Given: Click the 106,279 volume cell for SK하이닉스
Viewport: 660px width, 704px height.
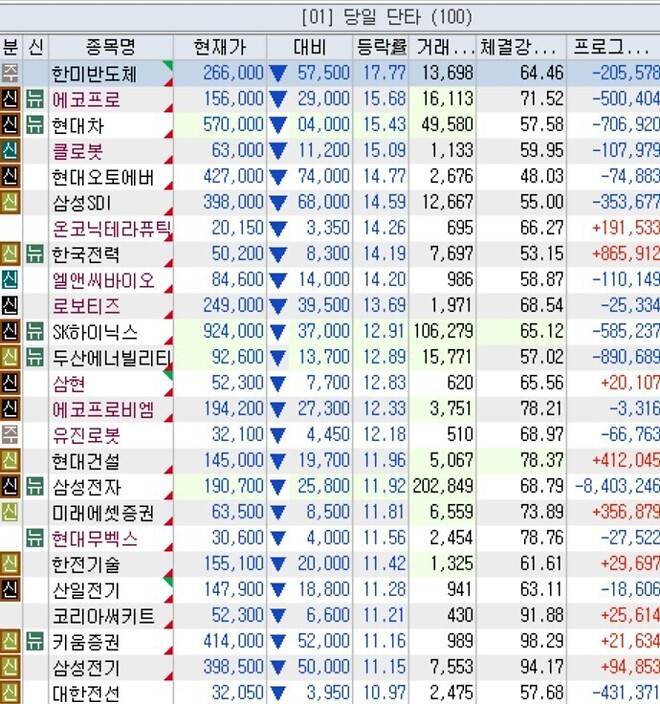Looking at the screenshot, I should click(x=443, y=331).
